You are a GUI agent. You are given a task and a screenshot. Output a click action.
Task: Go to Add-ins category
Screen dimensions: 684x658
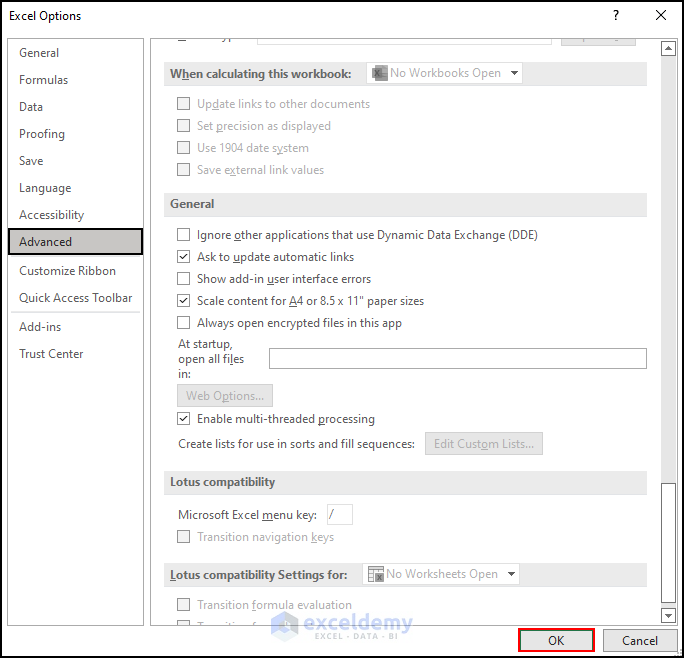pyautogui.click(x=40, y=327)
